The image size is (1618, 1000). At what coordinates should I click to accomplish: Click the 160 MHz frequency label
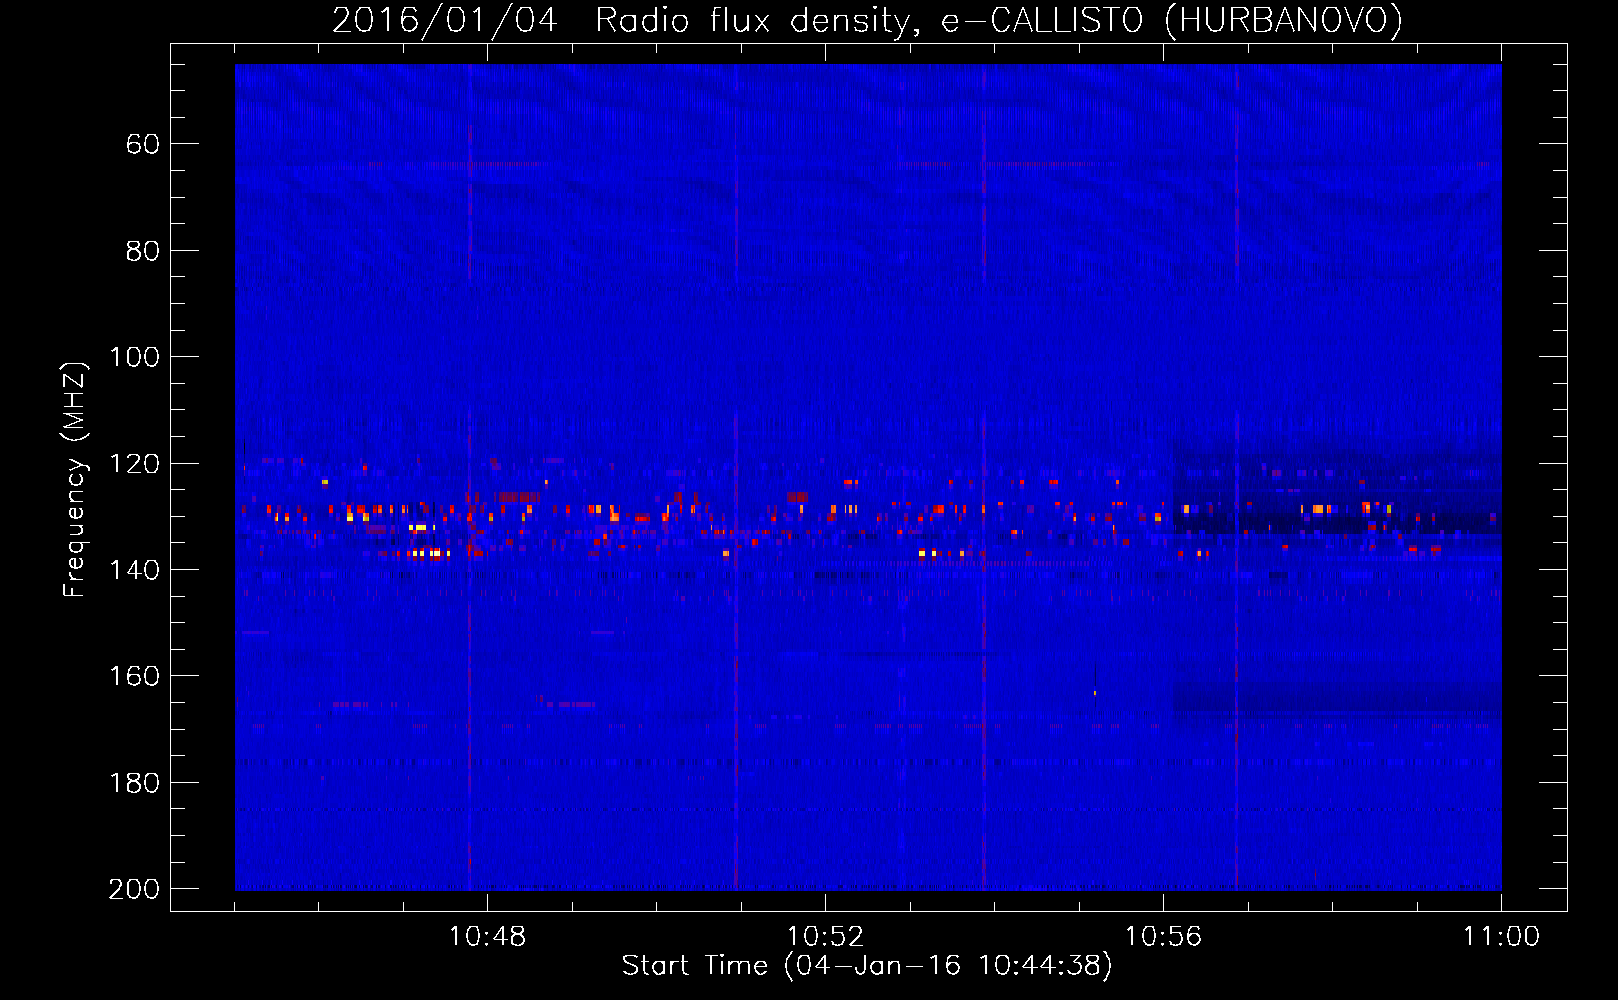point(135,677)
